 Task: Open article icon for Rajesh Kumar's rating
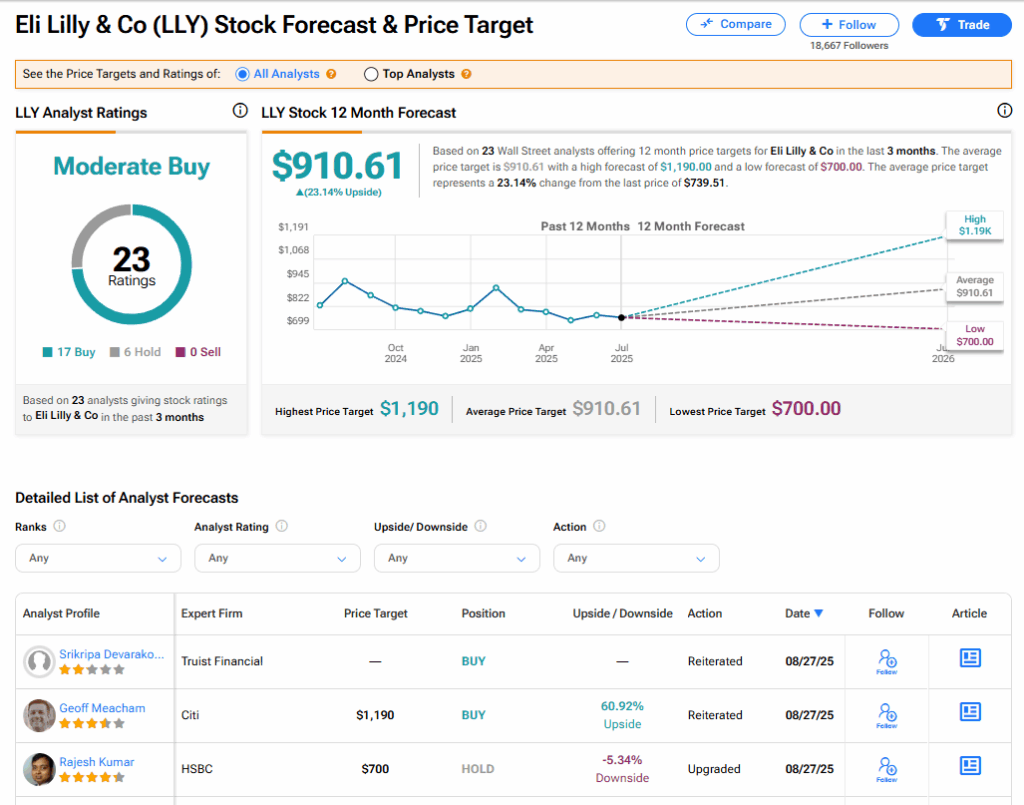pyautogui.click(x=969, y=765)
